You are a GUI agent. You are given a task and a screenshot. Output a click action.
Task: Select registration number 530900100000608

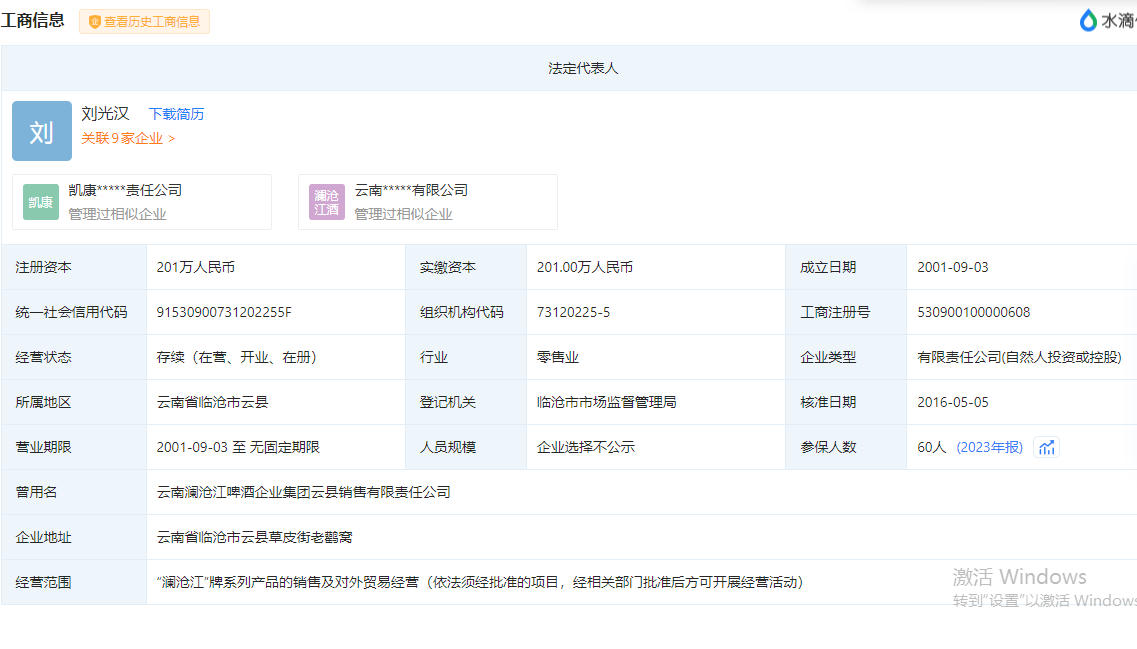[x=974, y=313]
